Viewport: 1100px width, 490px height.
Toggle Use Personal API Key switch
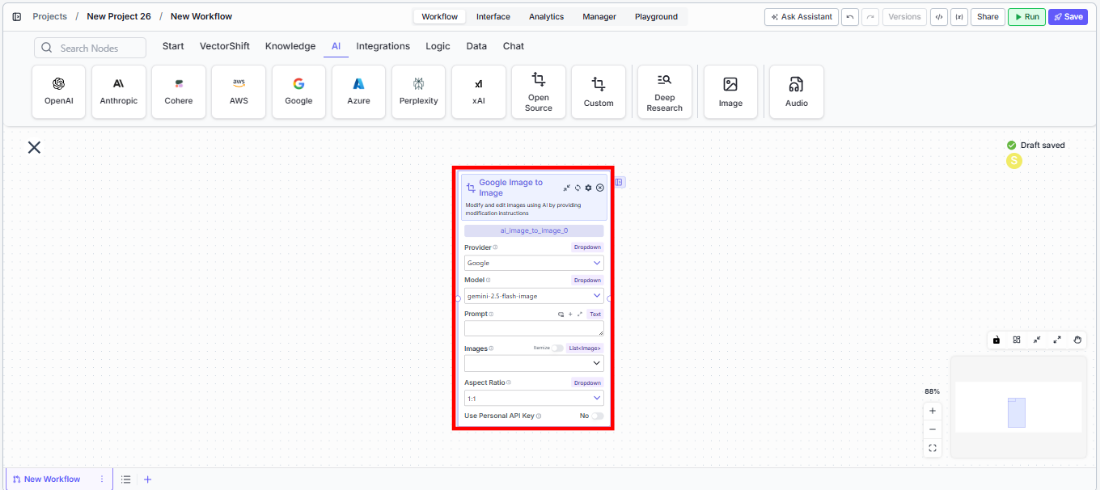[597, 416]
